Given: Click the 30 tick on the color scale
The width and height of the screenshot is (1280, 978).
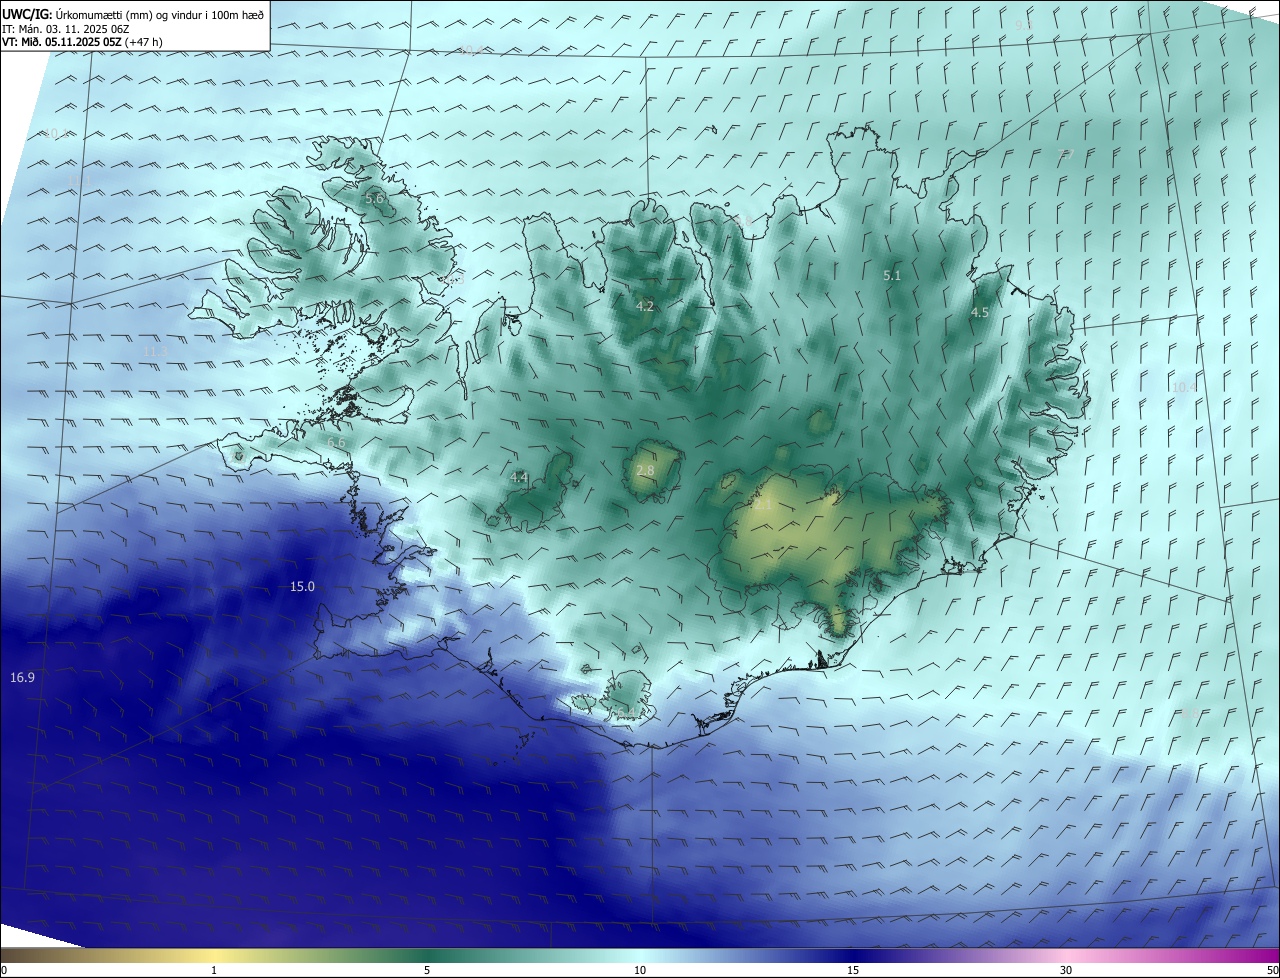Looking at the screenshot, I should (1066, 971).
